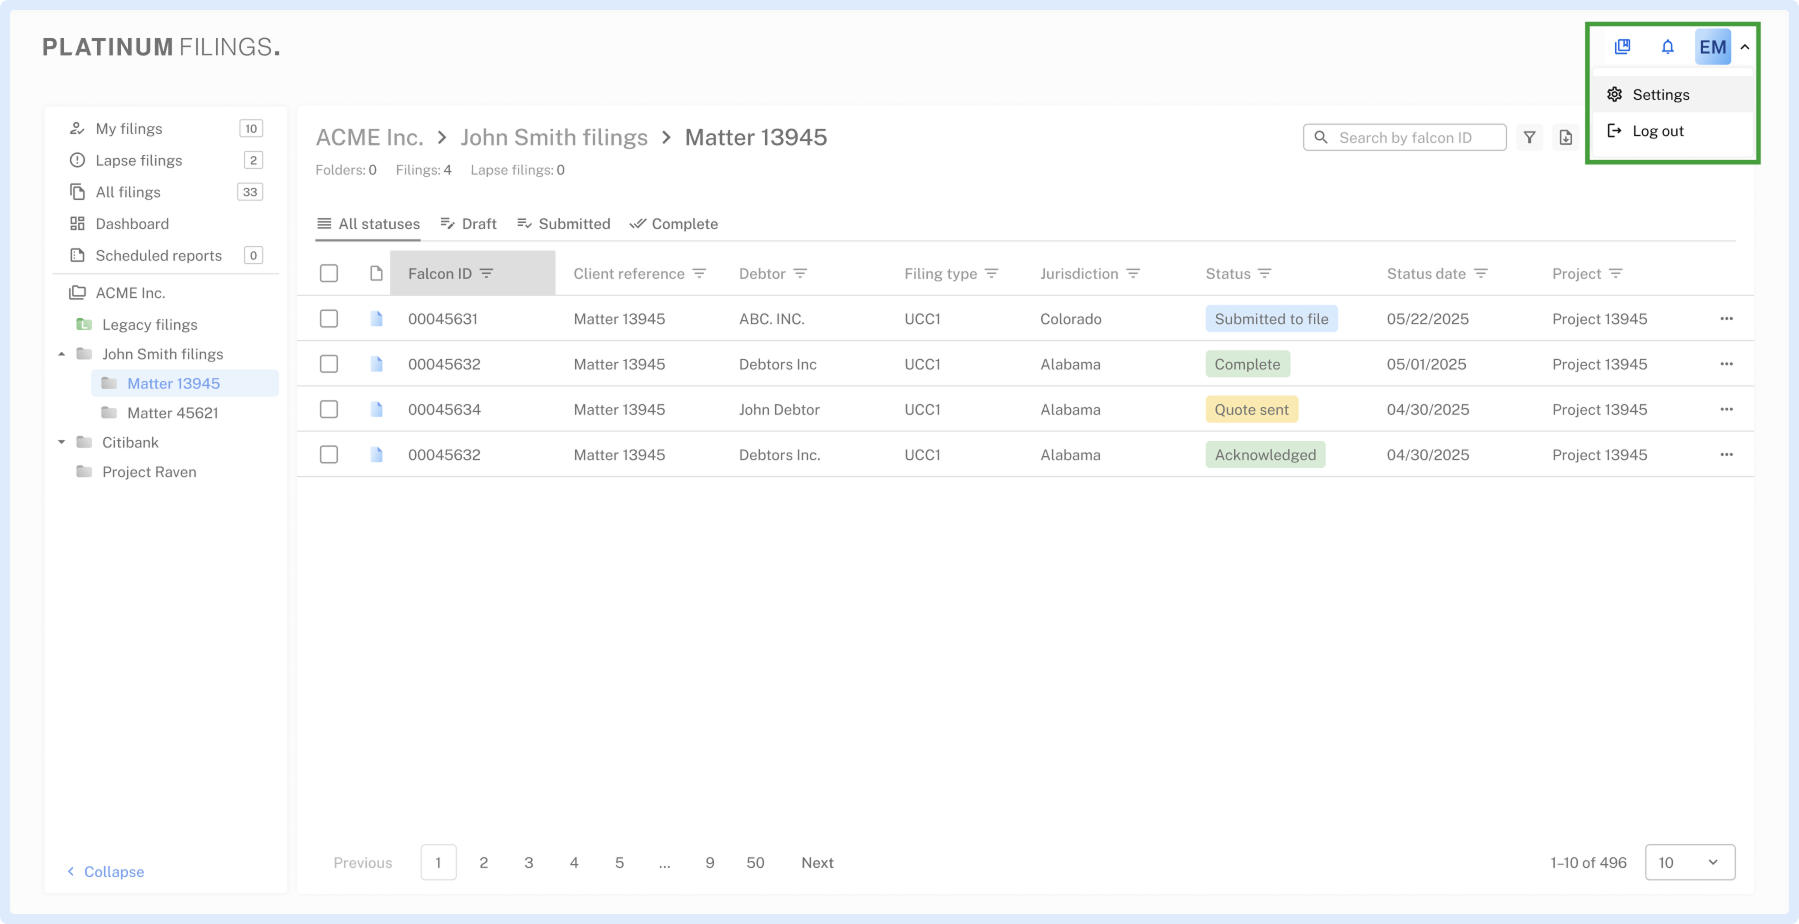The image size is (1799, 924).
Task: Switch to All statuses tab
Action: click(x=368, y=224)
